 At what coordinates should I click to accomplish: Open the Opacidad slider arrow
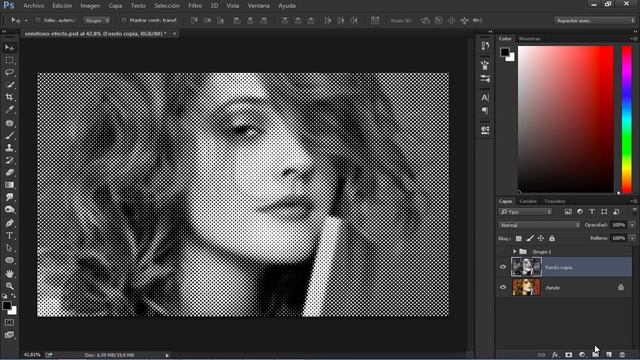click(632, 225)
